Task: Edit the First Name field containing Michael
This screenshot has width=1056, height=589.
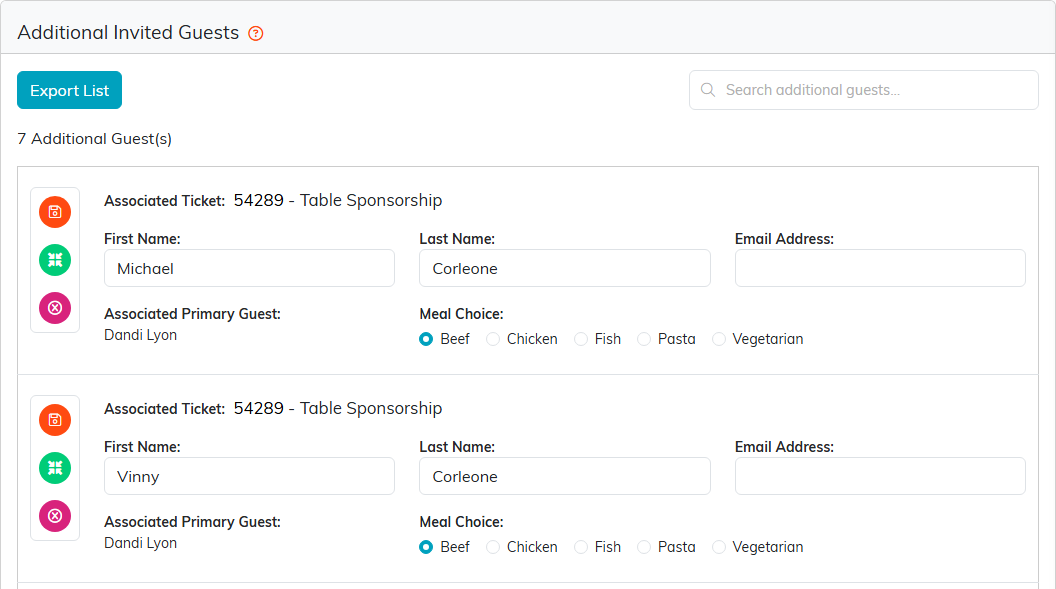Action: pos(249,268)
